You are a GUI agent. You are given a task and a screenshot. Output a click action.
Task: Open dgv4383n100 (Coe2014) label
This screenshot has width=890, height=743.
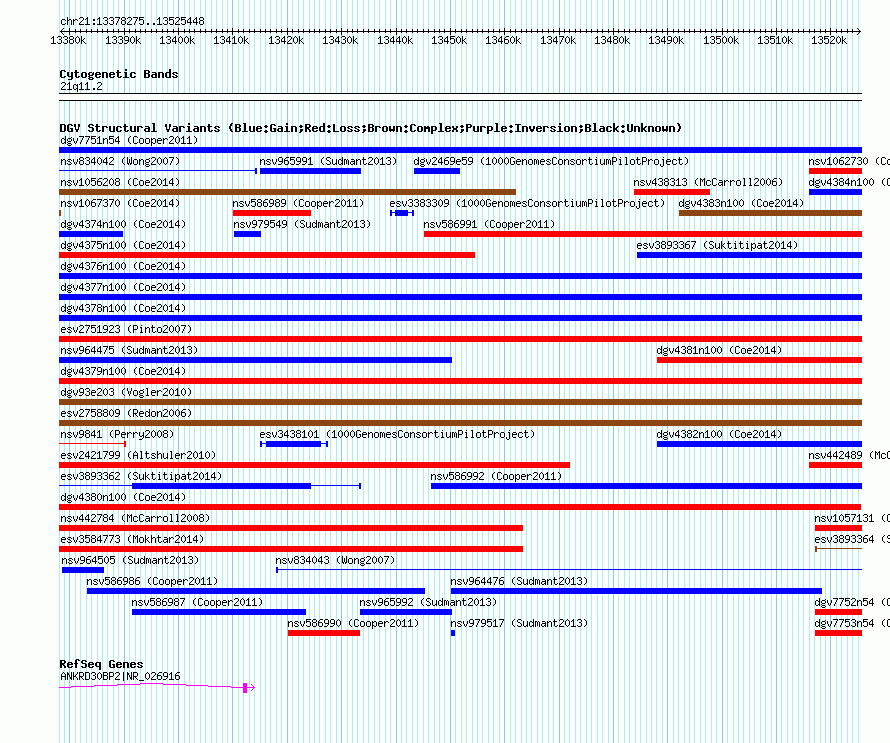tap(741, 203)
